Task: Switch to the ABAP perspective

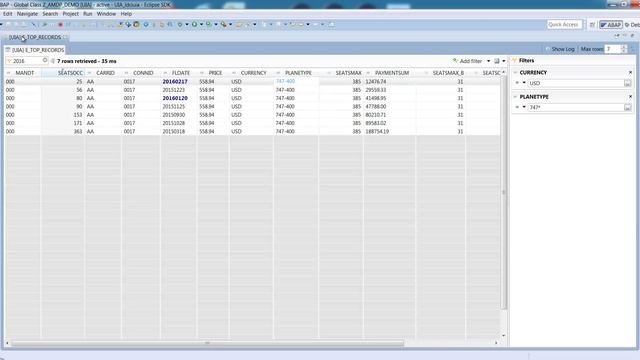Action: pyautogui.click(x=611, y=25)
